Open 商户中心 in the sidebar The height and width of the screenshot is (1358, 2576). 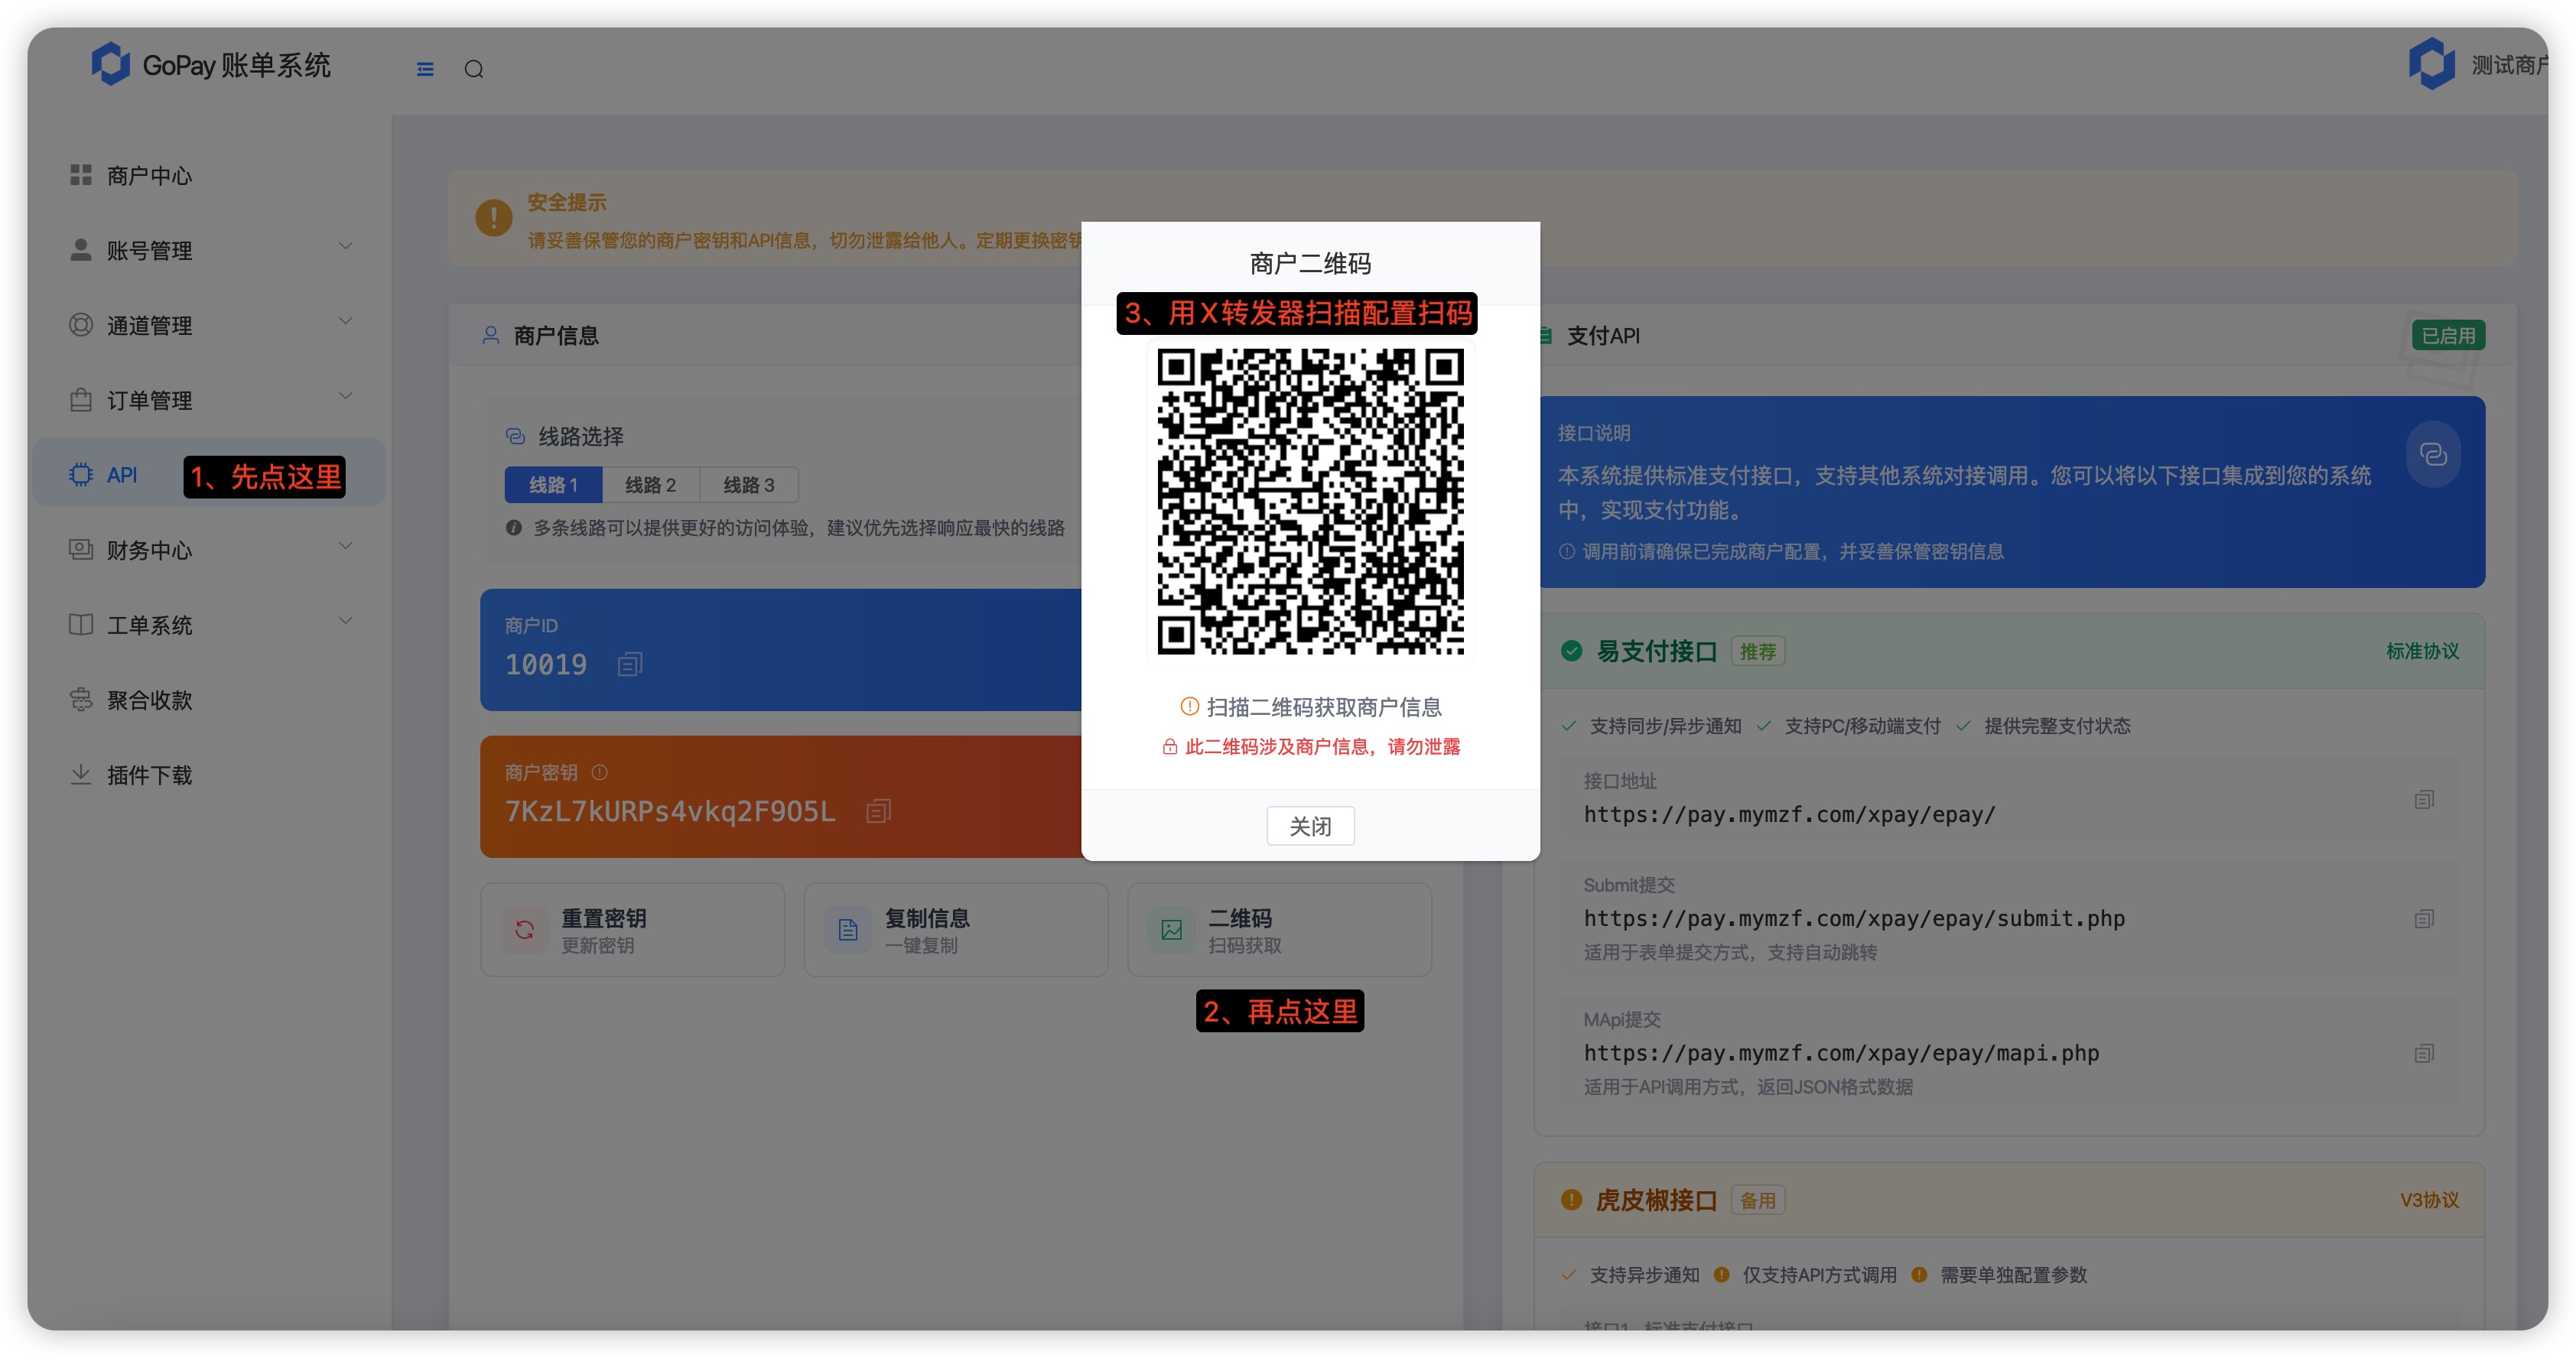(208, 175)
